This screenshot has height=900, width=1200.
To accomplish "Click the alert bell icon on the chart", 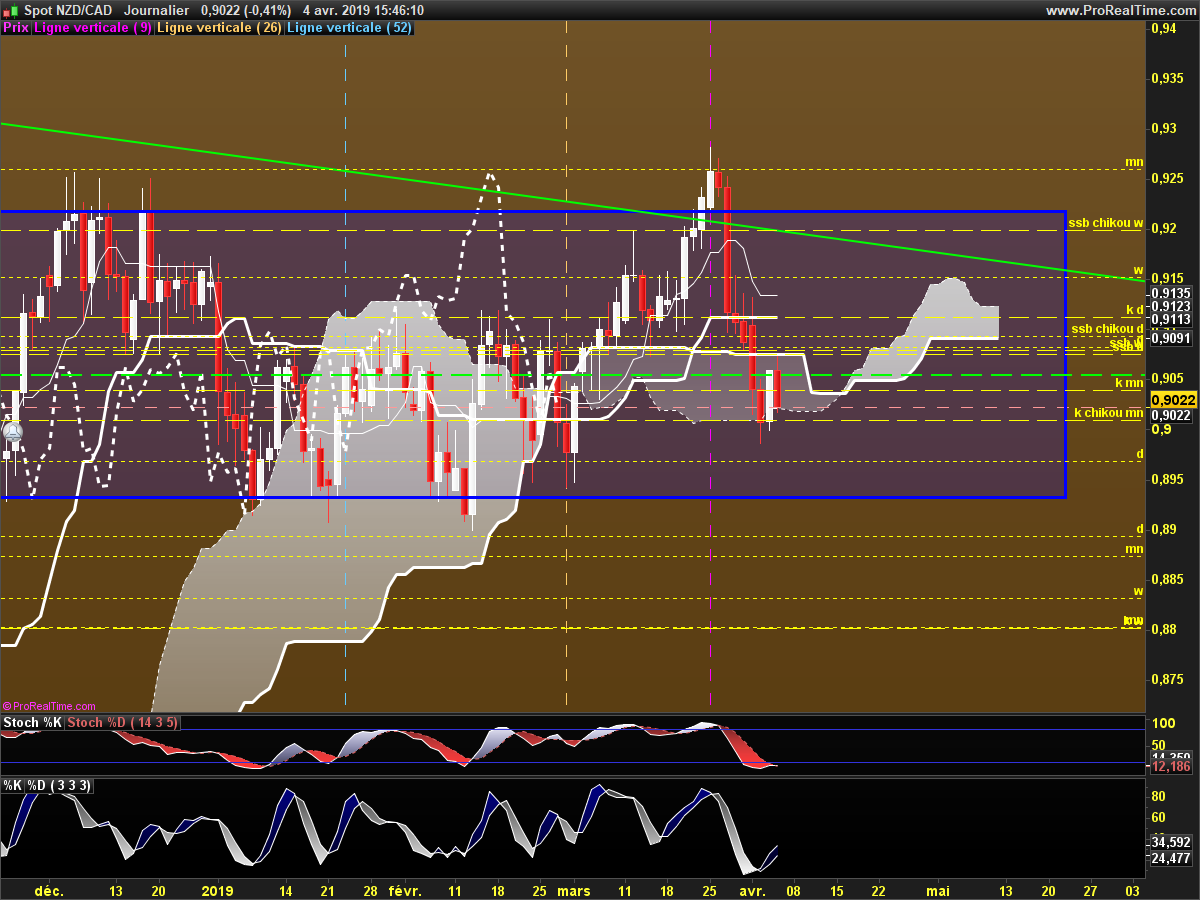I will (x=13, y=432).
